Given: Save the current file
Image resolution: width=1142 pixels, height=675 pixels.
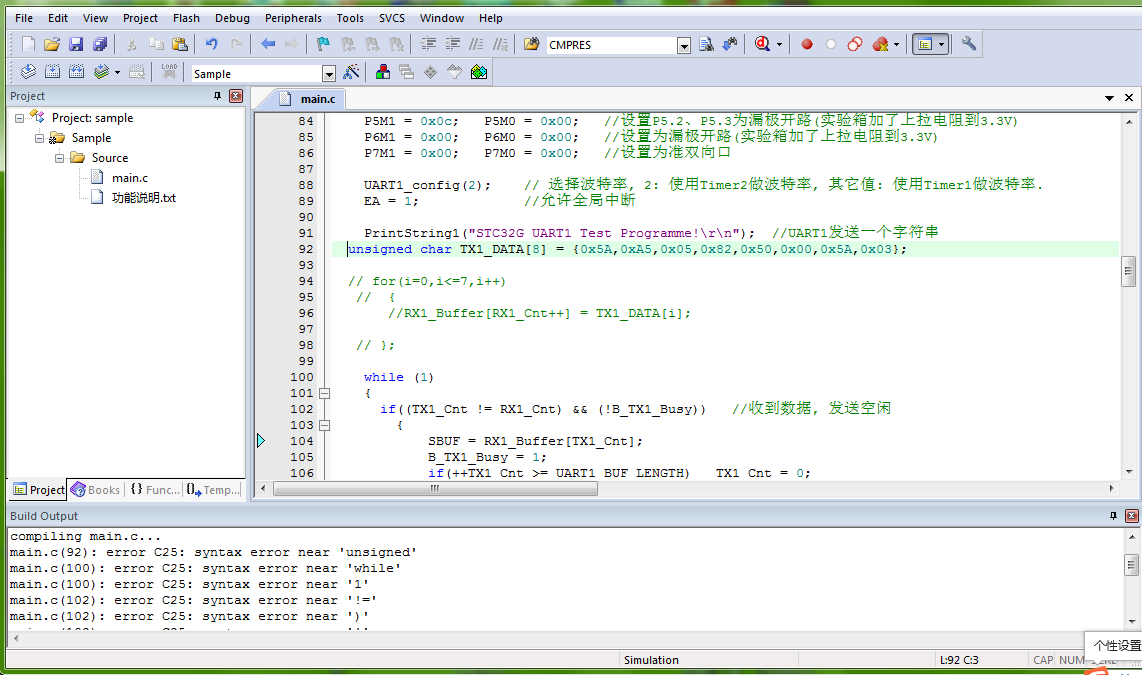Looking at the screenshot, I should (x=76, y=44).
